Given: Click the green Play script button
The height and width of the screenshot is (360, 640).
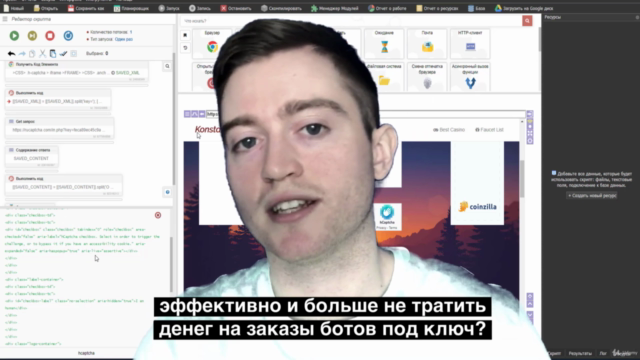Looking at the screenshot, I should [x=14, y=36].
